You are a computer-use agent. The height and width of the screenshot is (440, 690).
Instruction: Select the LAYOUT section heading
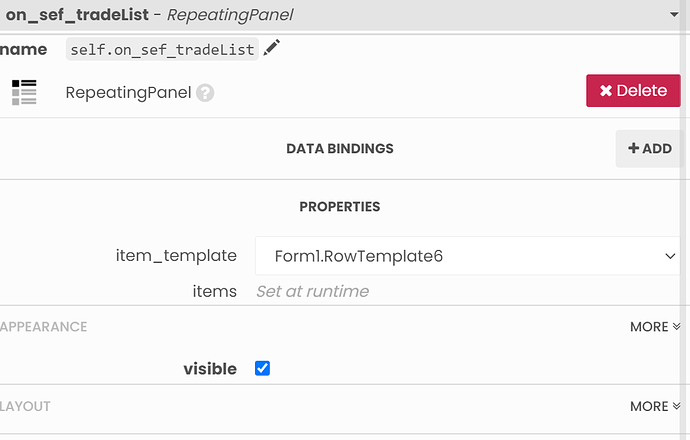25,407
